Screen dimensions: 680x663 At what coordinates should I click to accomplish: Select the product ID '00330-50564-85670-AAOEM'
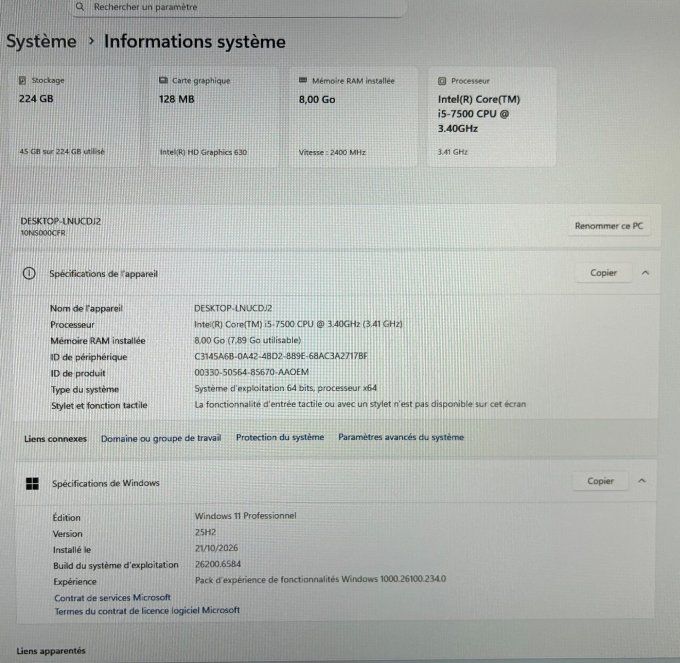(x=252, y=372)
